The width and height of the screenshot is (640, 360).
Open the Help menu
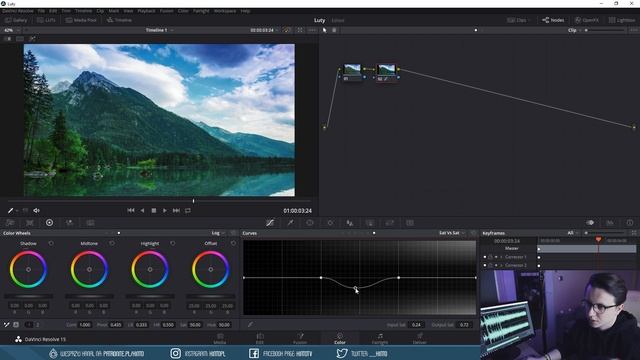click(x=245, y=11)
